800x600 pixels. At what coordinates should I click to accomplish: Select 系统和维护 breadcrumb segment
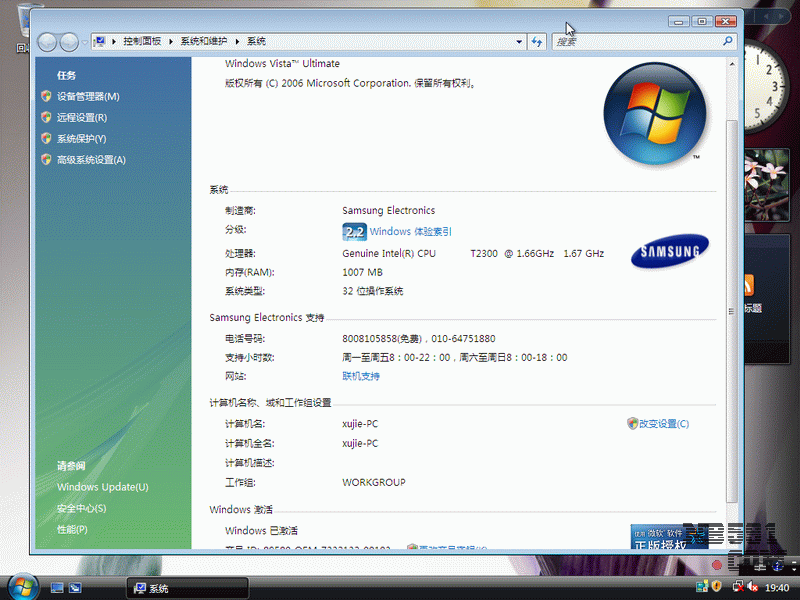tap(203, 42)
